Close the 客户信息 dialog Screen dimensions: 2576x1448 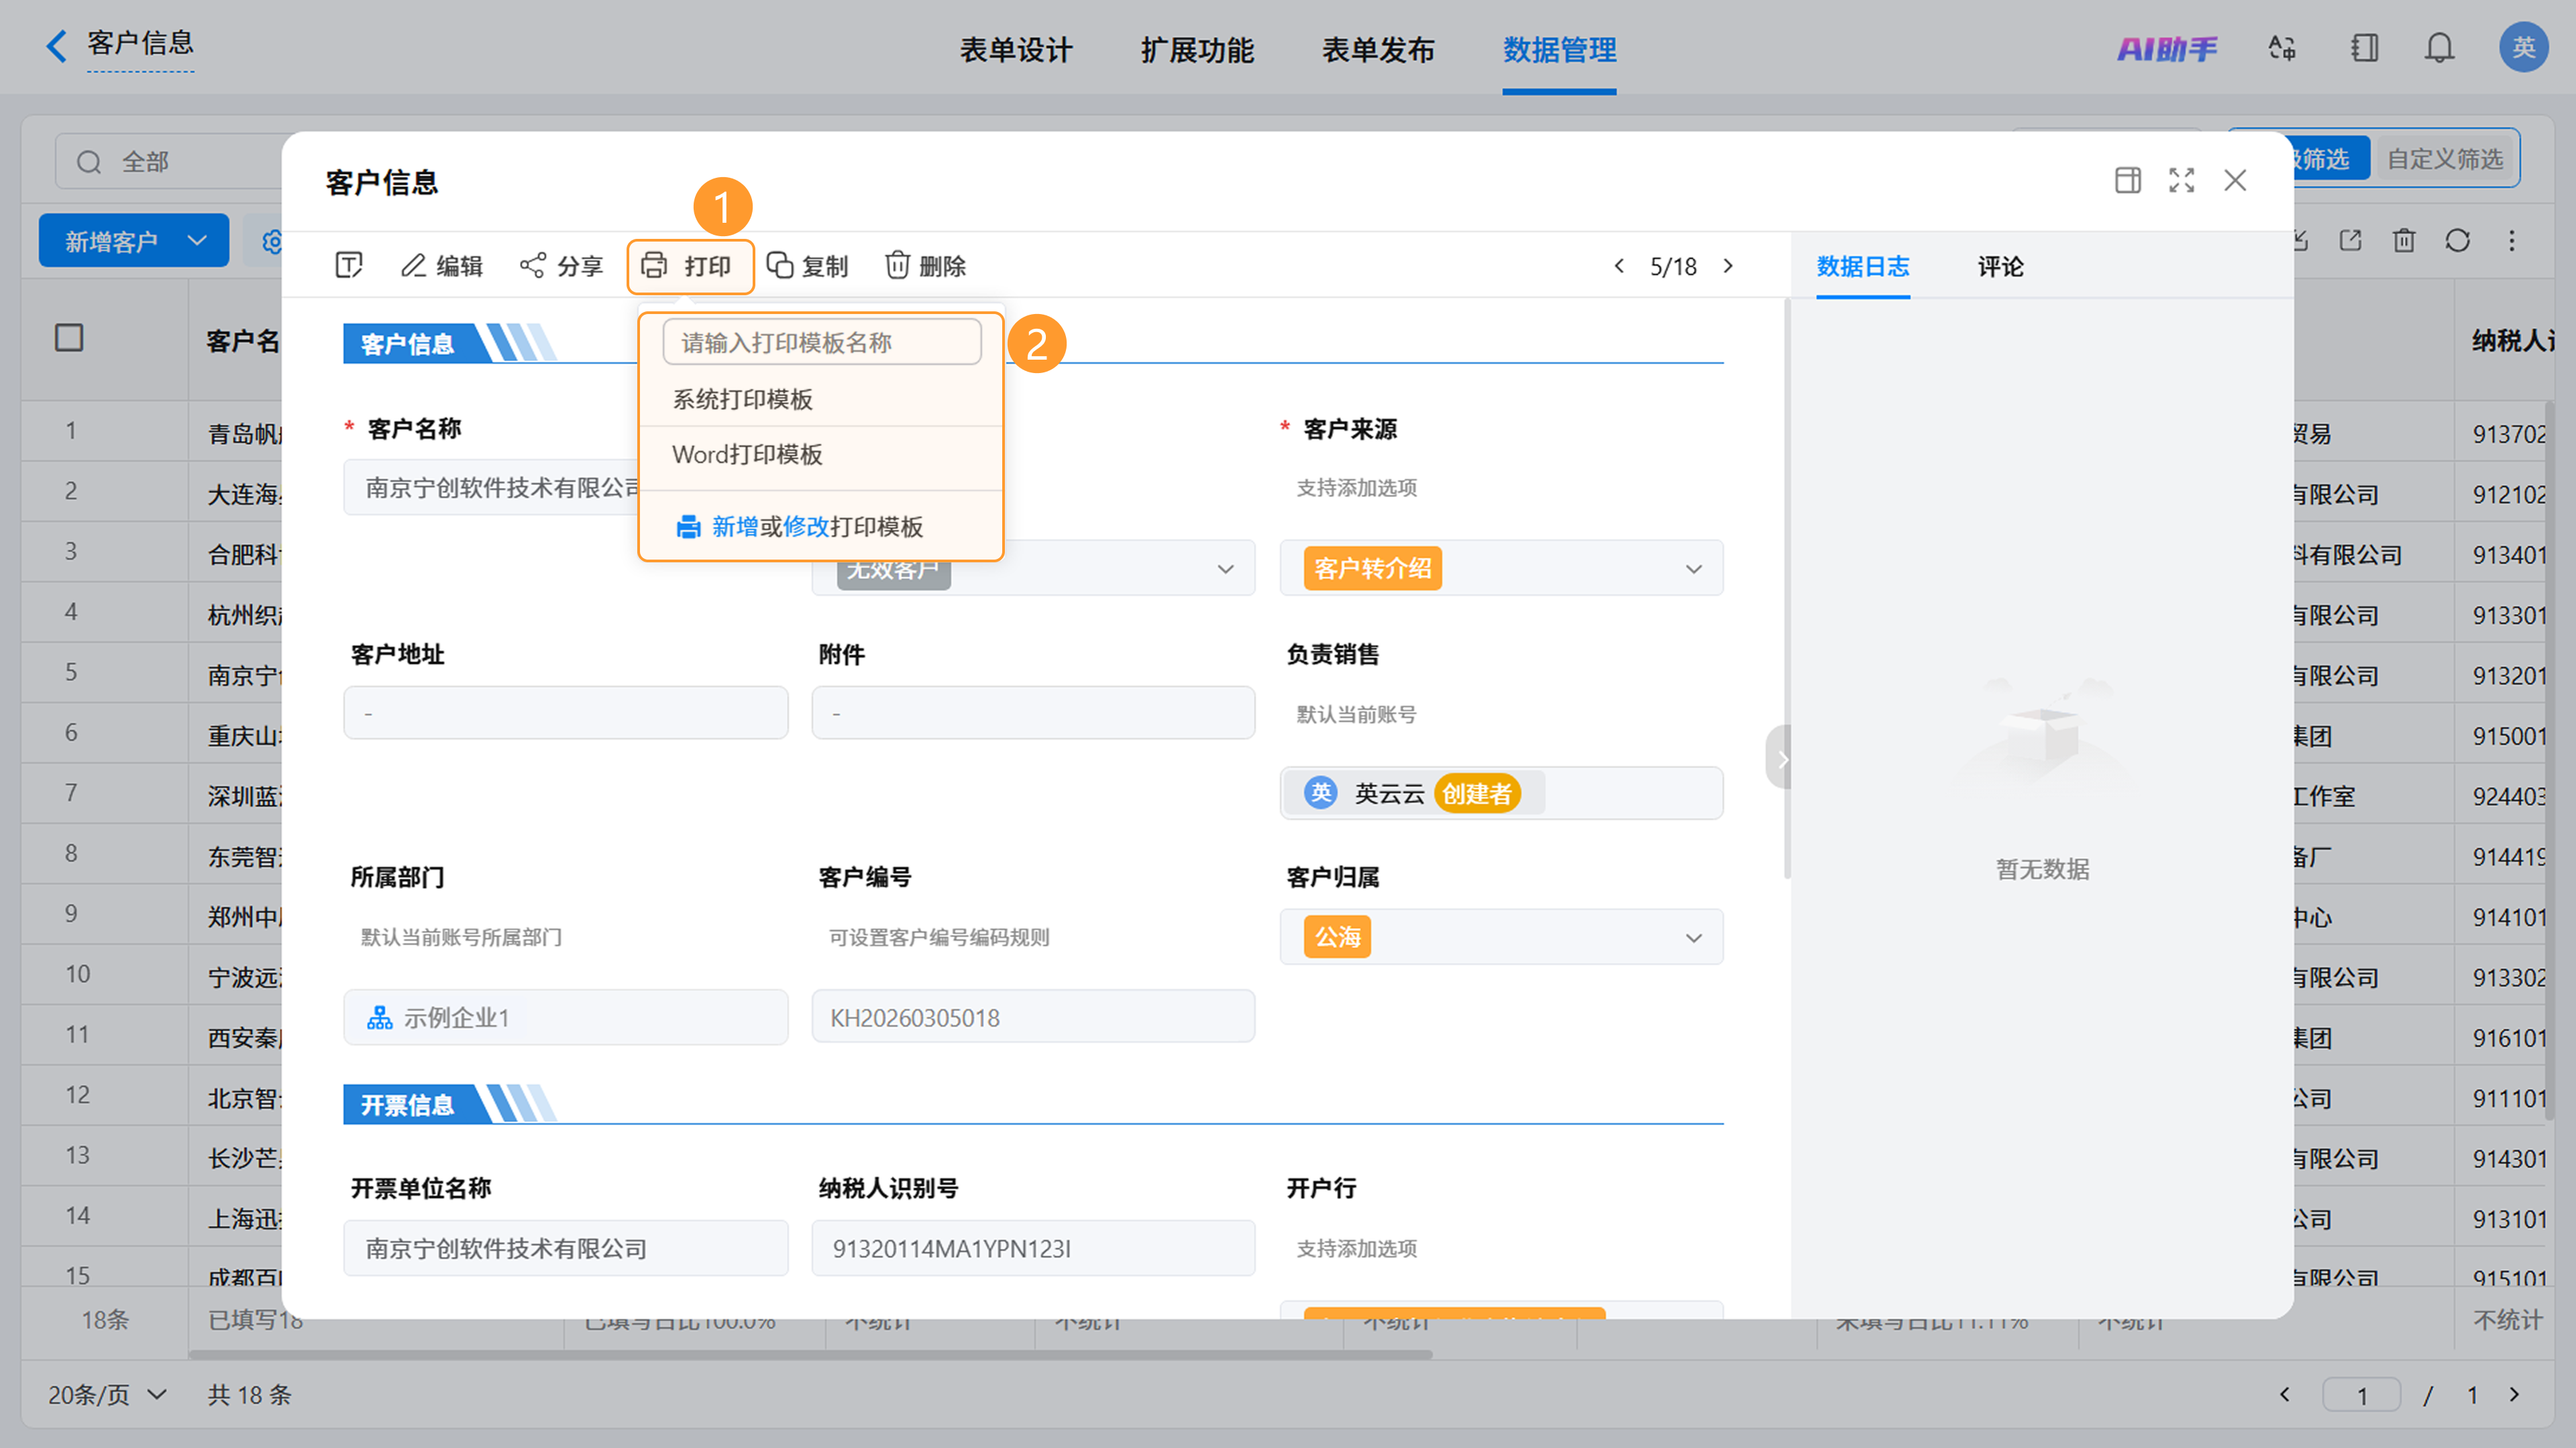coord(2235,181)
